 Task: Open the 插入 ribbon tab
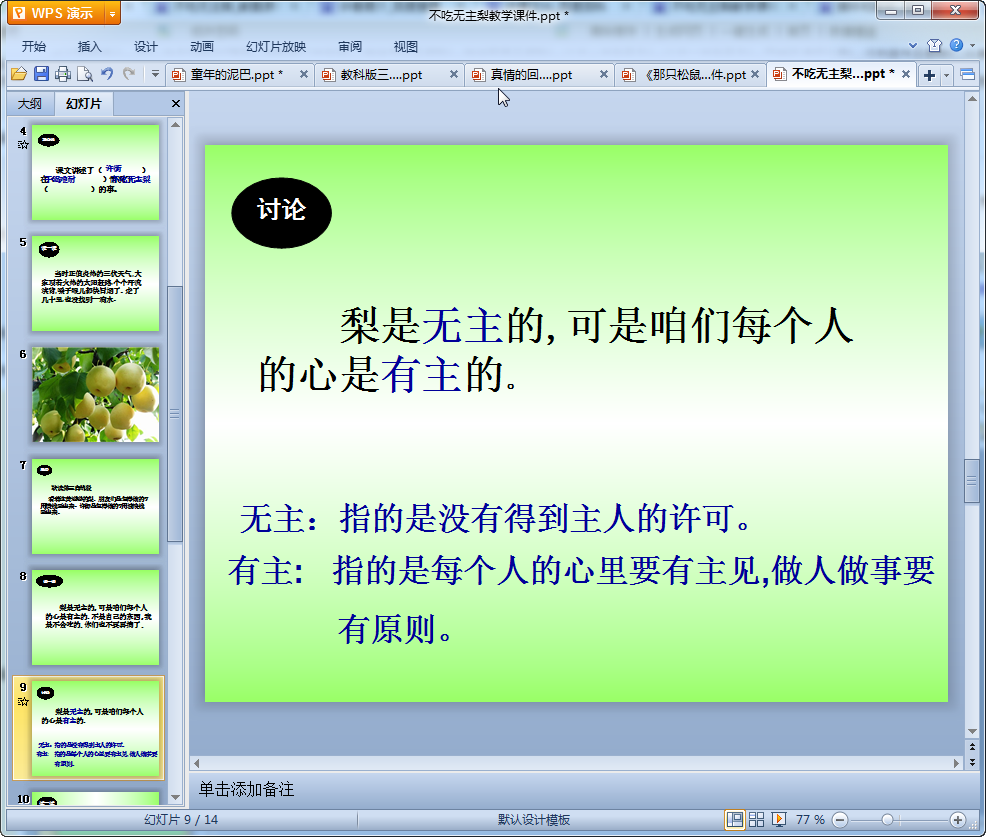pyautogui.click(x=89, y=47)
